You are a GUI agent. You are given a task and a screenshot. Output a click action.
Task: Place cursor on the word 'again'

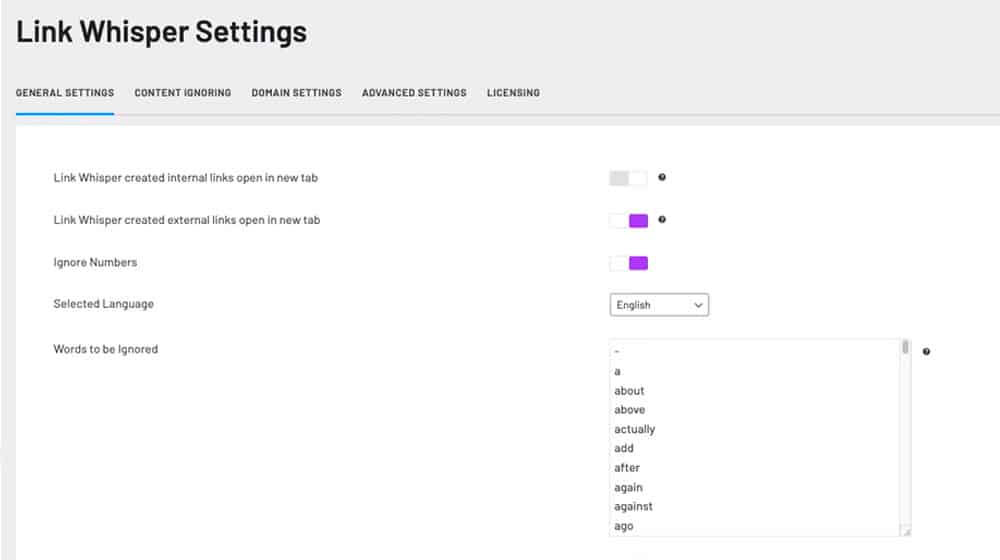pyautogui.click(x=628, y=487)
